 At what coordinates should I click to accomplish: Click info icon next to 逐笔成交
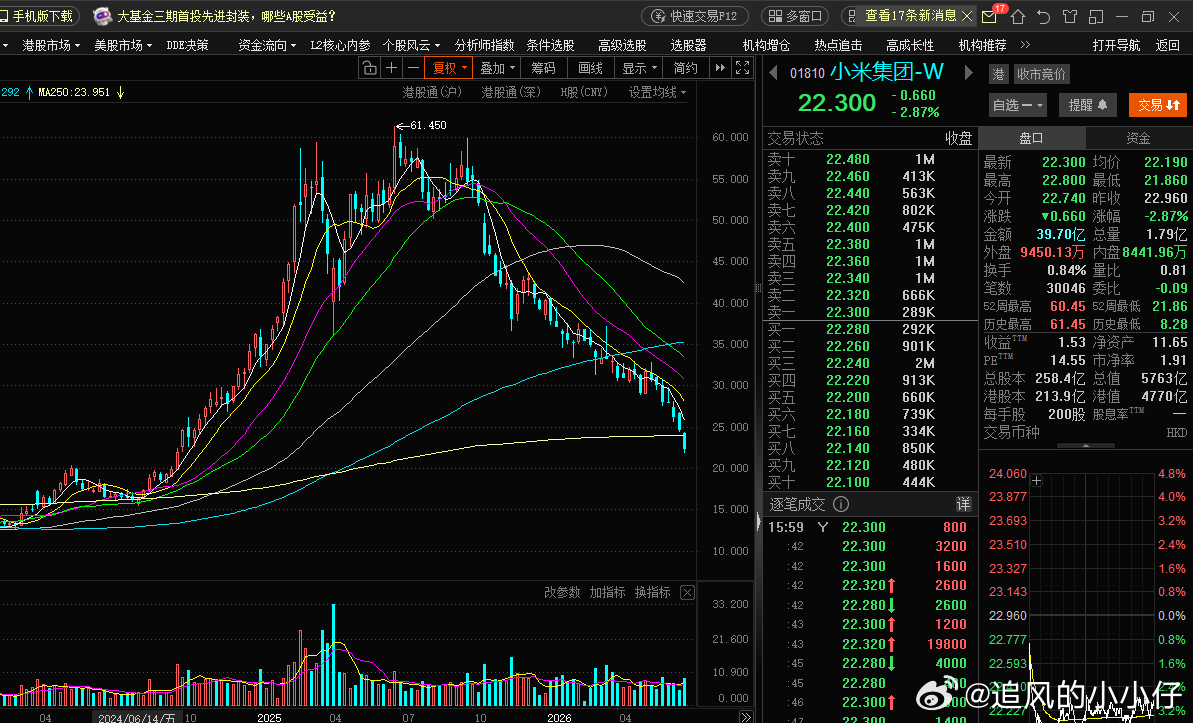[x=841, y=504]
